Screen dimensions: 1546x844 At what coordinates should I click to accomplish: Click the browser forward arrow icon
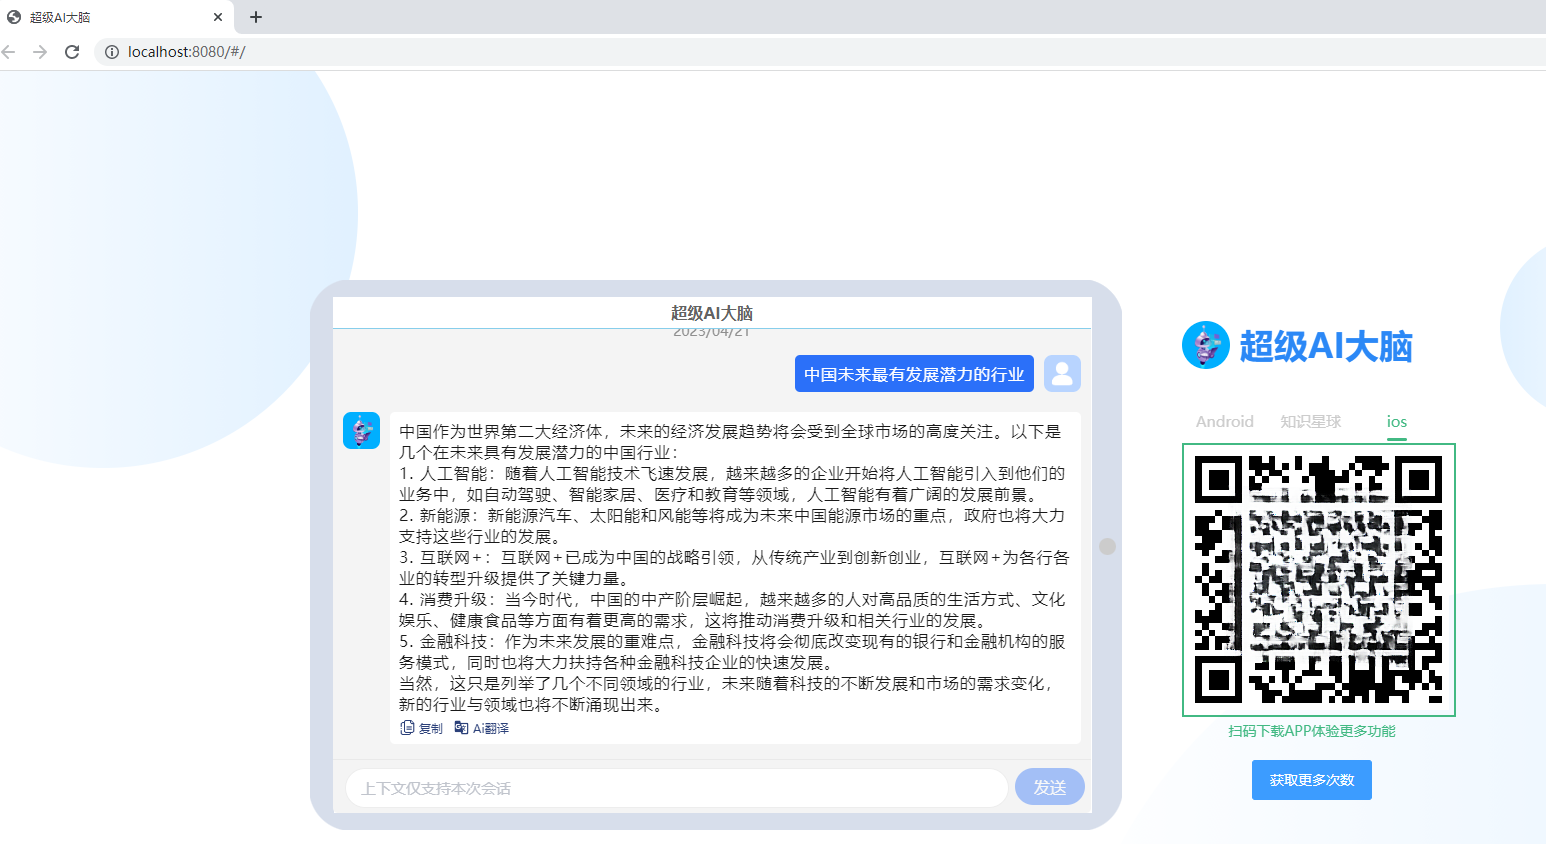point(40,52)
